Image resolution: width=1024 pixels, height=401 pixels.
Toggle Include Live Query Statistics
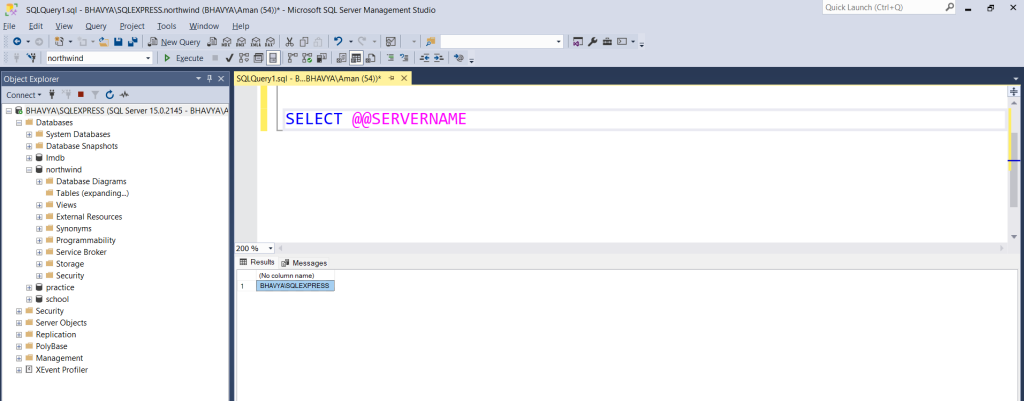(307, 58)
